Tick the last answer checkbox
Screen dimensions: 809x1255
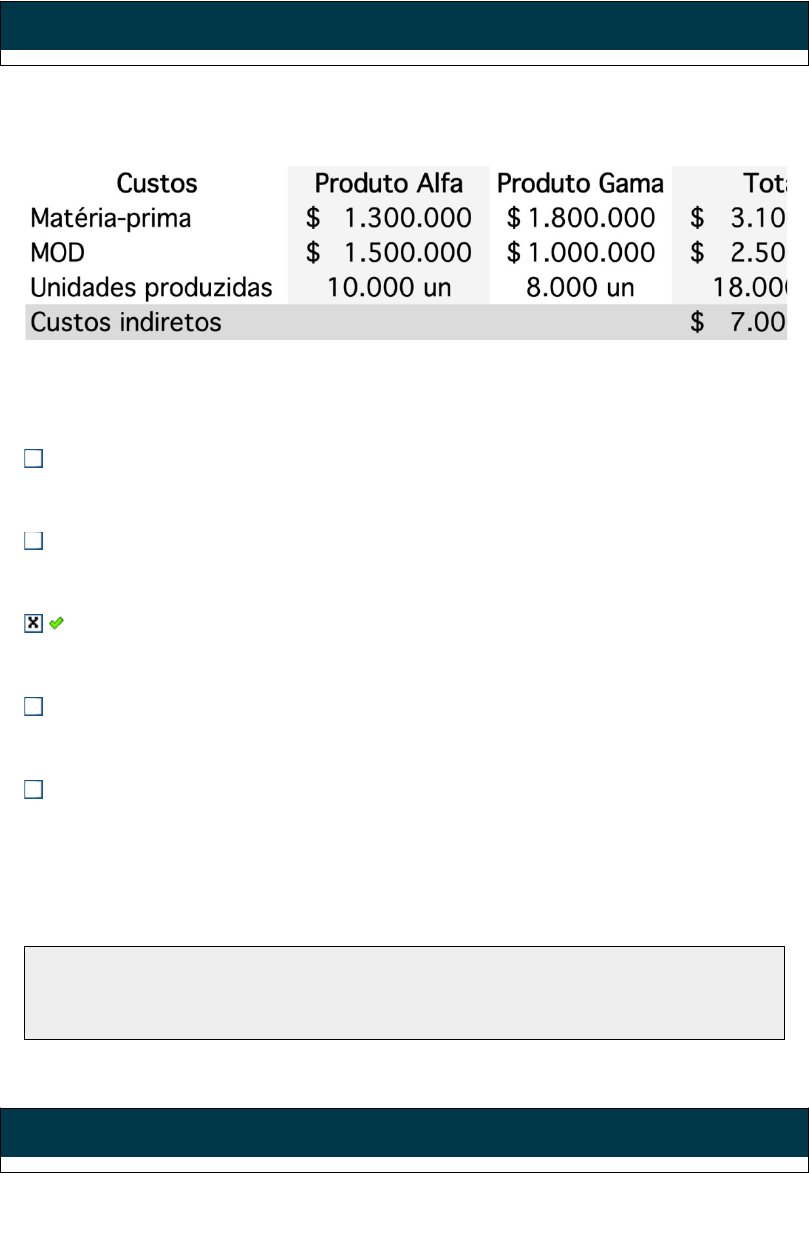point(33,789)
